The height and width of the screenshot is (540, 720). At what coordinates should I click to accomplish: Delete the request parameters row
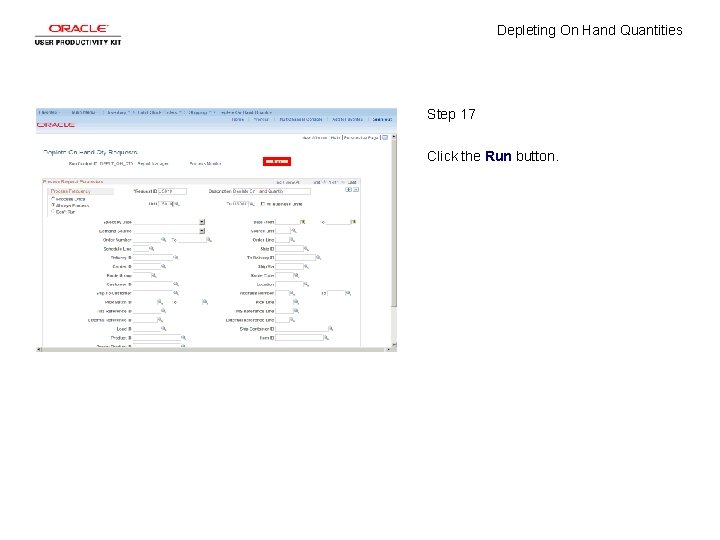(356, 190)
